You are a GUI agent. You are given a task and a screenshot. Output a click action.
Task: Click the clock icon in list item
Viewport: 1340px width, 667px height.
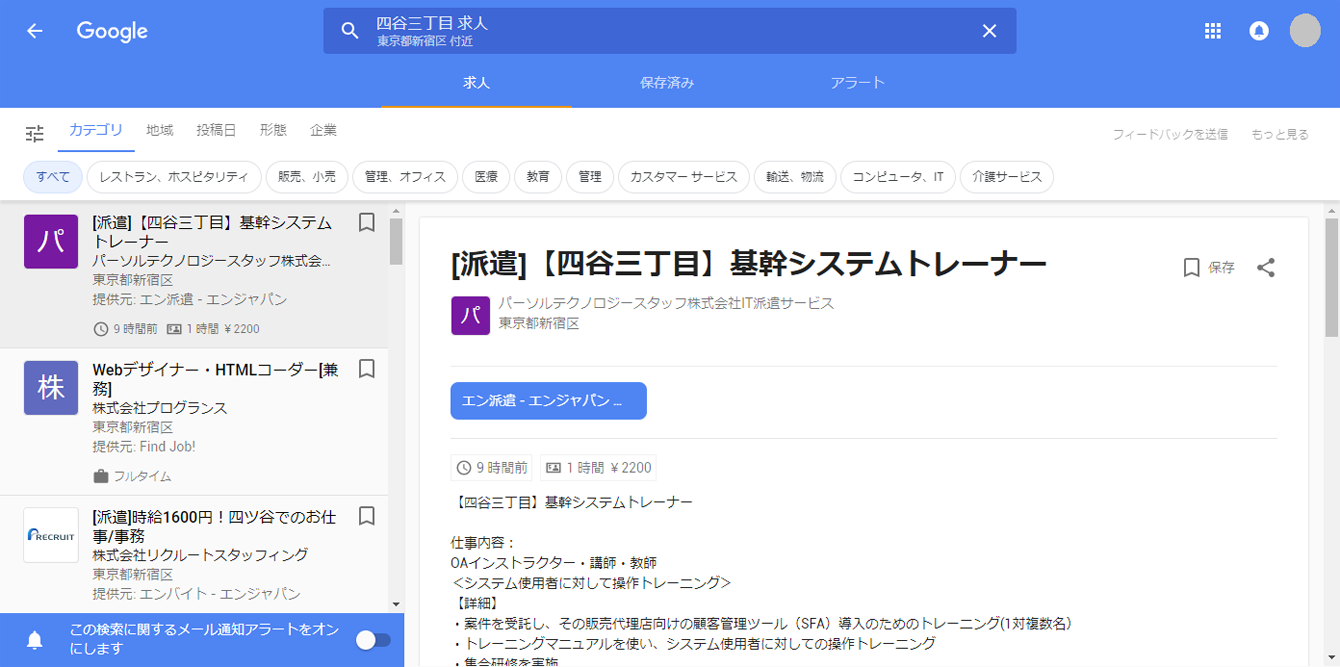click(x=100, y=329)
